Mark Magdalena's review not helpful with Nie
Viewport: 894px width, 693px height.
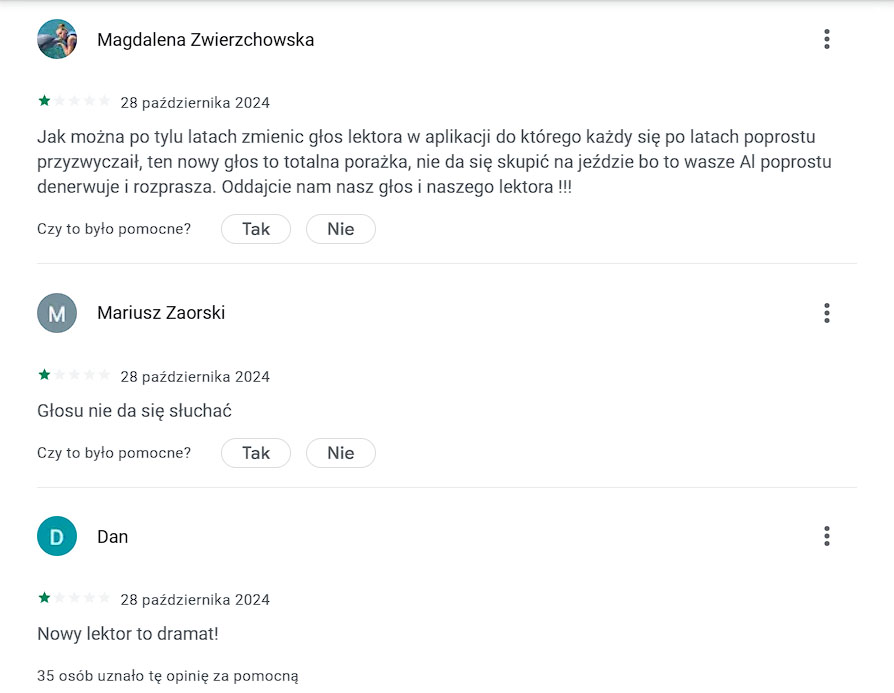341,229
